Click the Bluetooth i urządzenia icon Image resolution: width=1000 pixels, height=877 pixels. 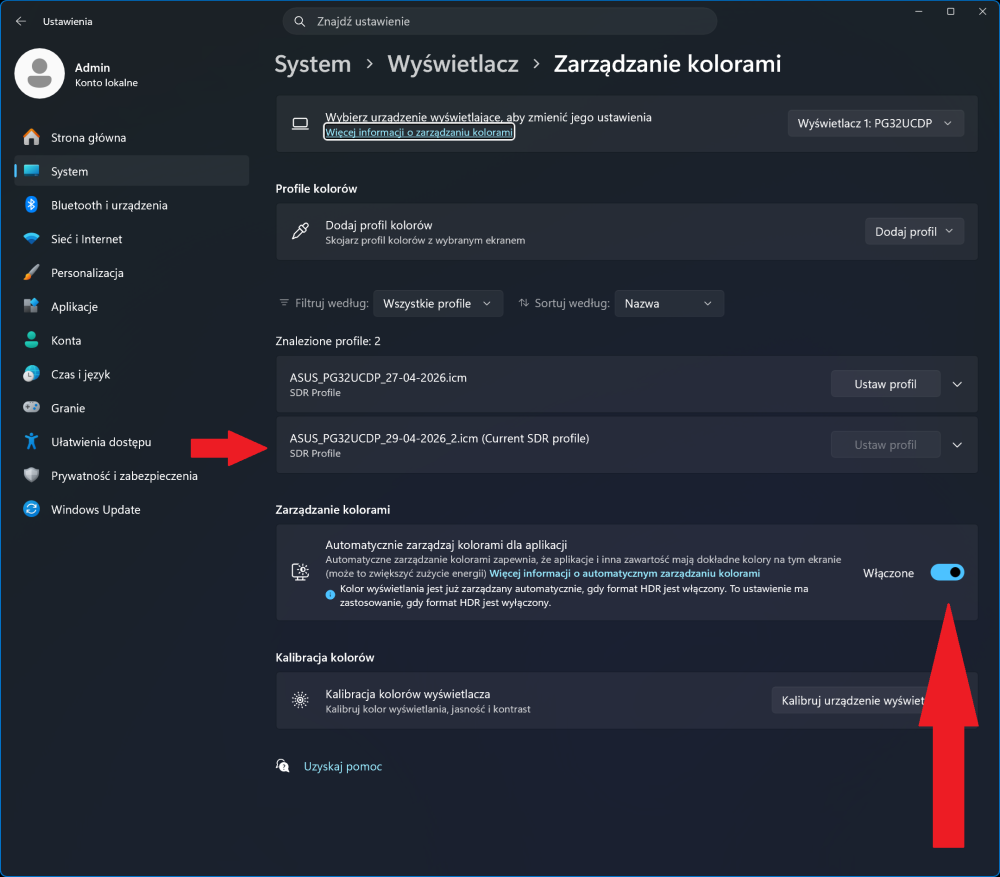pyautogui.click(x=31, y=205)
